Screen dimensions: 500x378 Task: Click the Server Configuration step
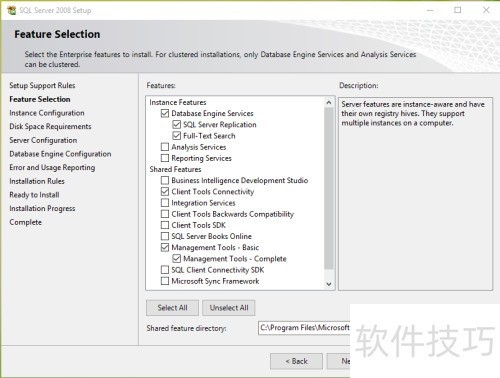(x=43, y=140)
